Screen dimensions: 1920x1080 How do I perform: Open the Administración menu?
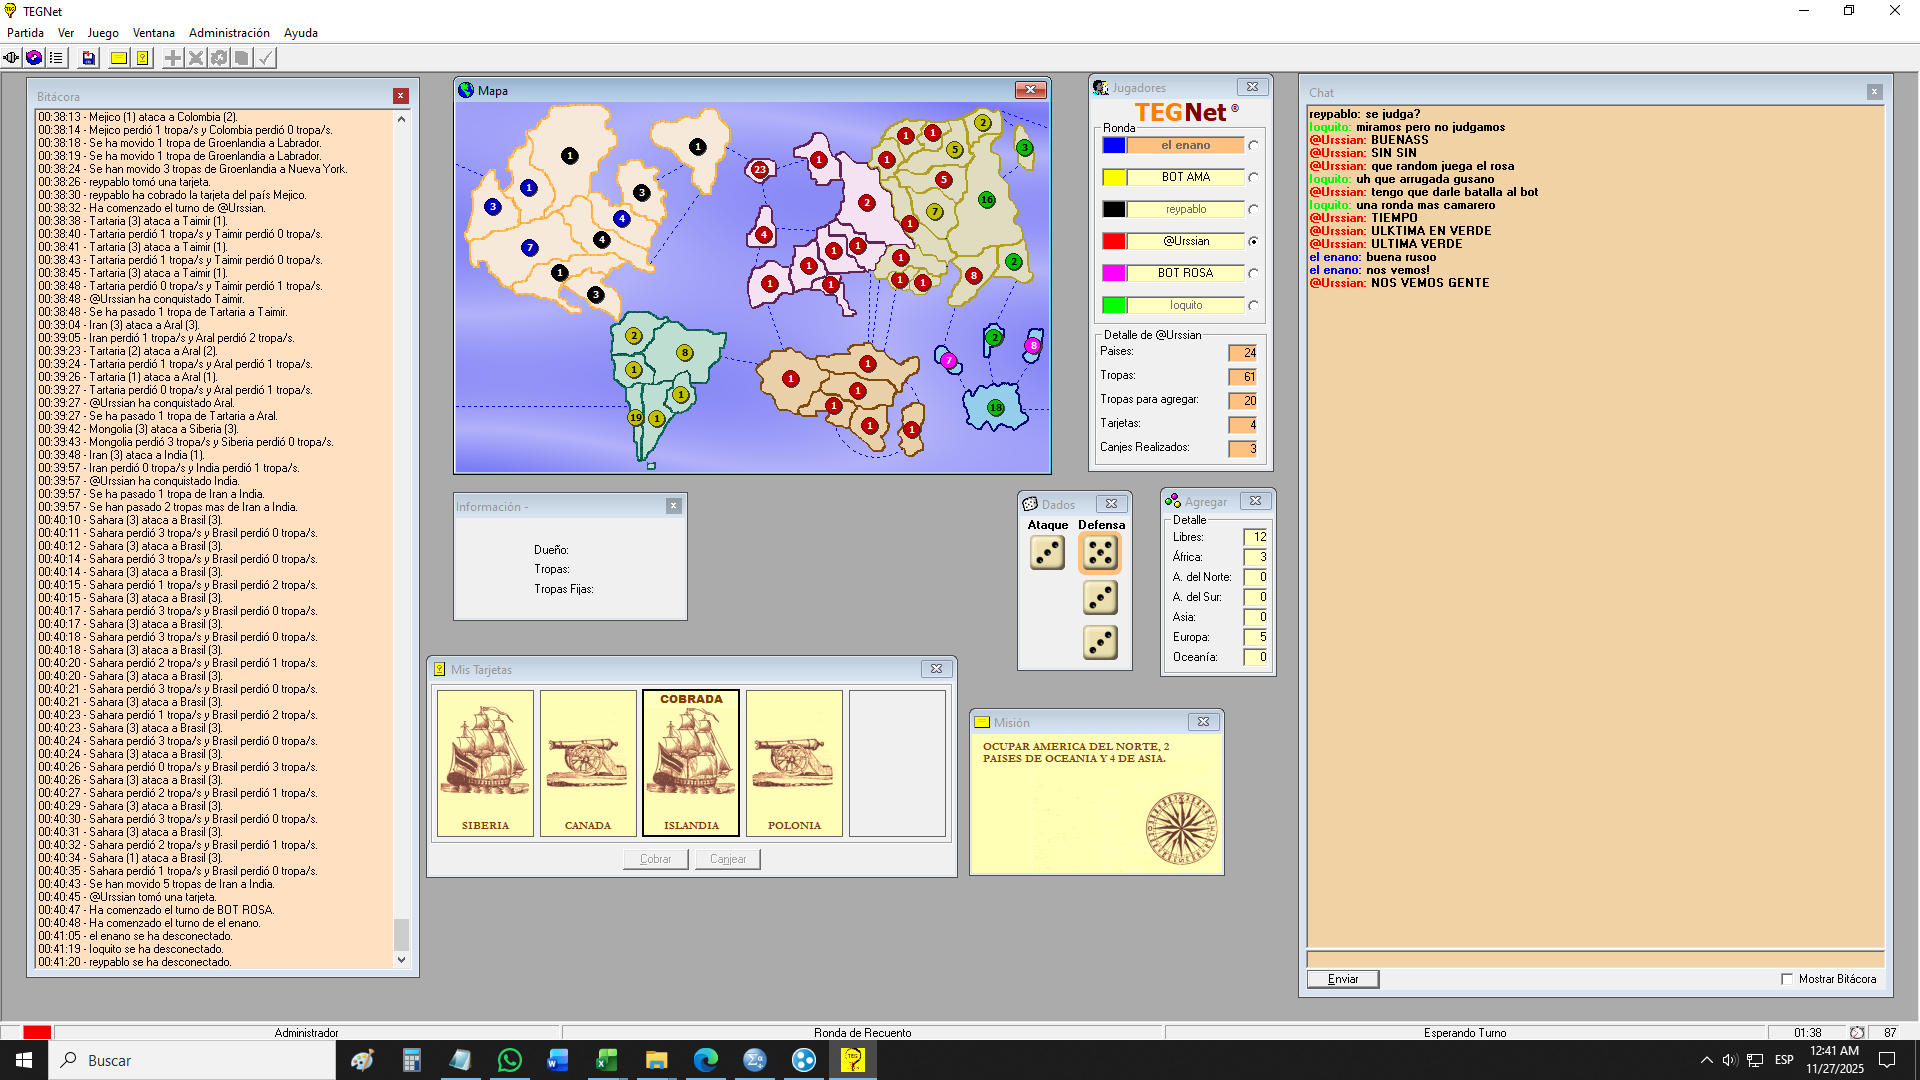(229, 33)
